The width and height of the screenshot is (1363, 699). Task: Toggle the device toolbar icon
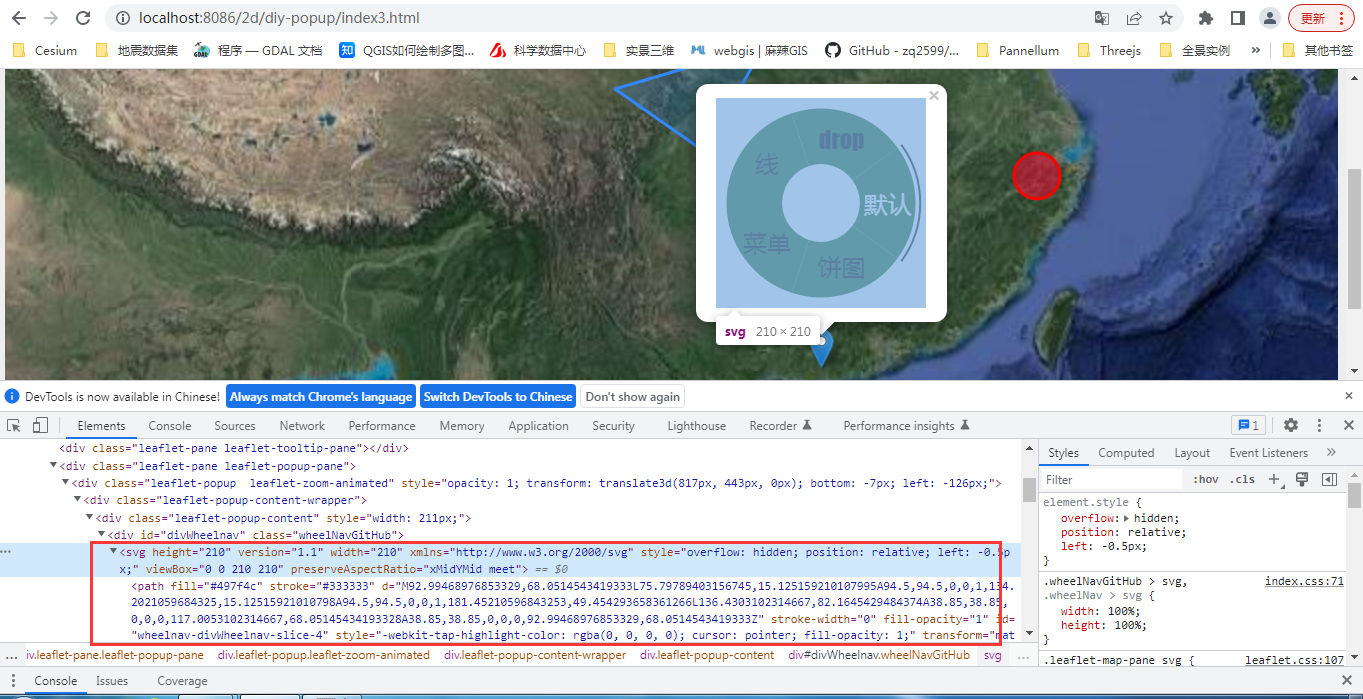[x=40, y=425]
